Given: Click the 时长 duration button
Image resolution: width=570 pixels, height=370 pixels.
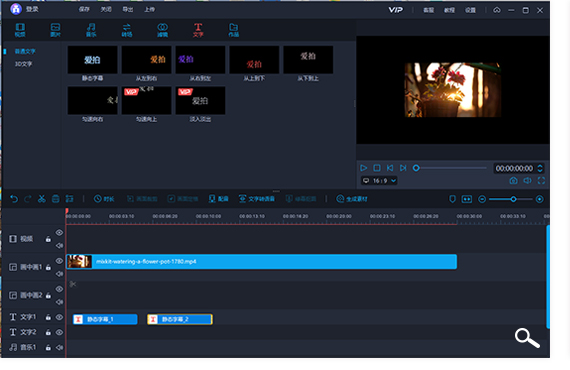Looking at the screenshot, I should tap(104, 199).
